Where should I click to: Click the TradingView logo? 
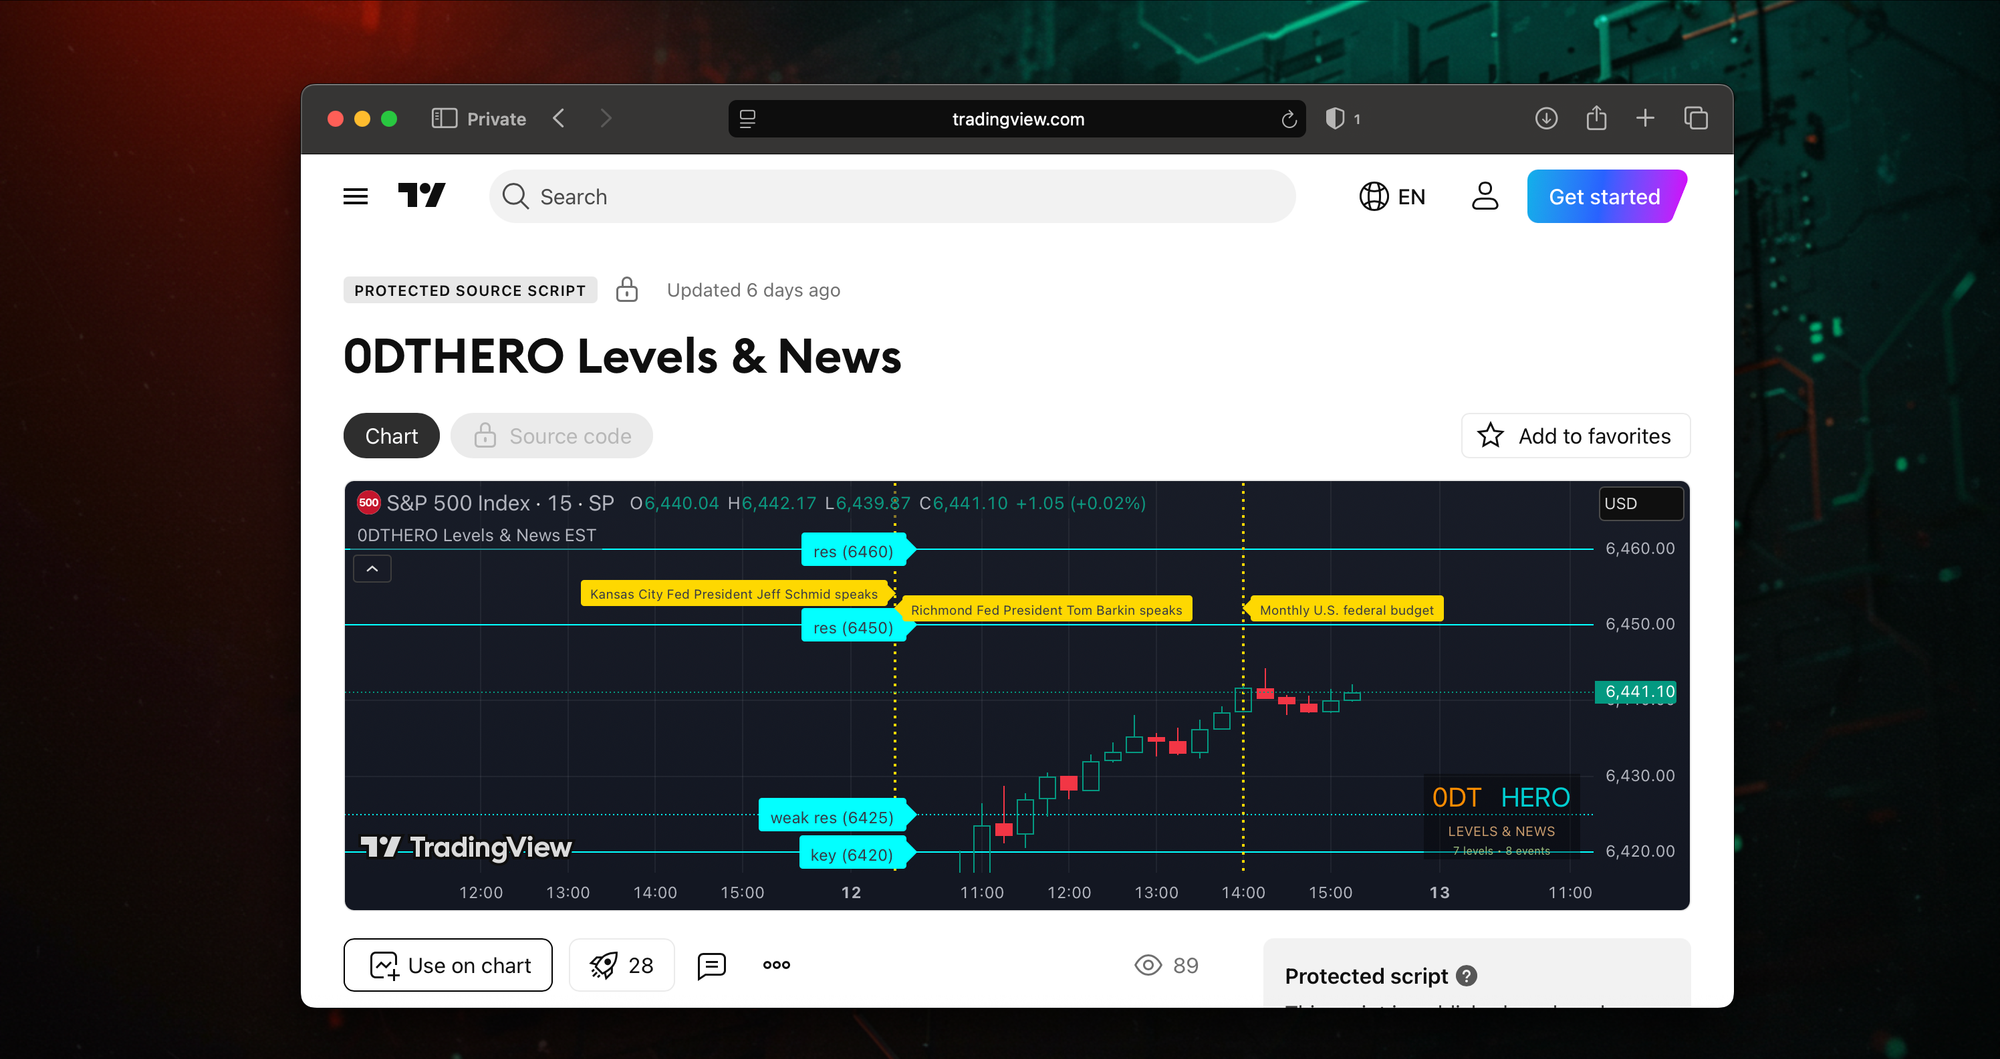click(x=421, y=195)
